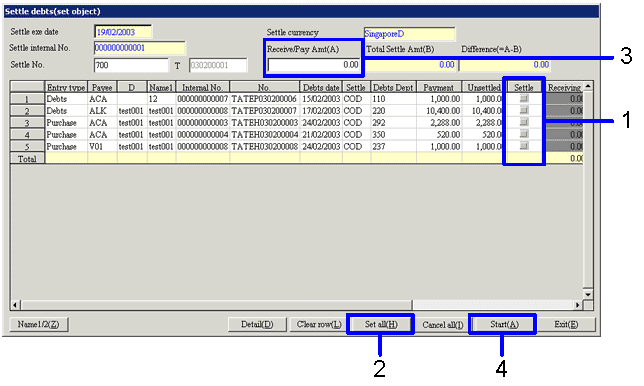The image size is (644, 386).
Task: Click the Exit(E) button
Action: (x=566, y=324)
